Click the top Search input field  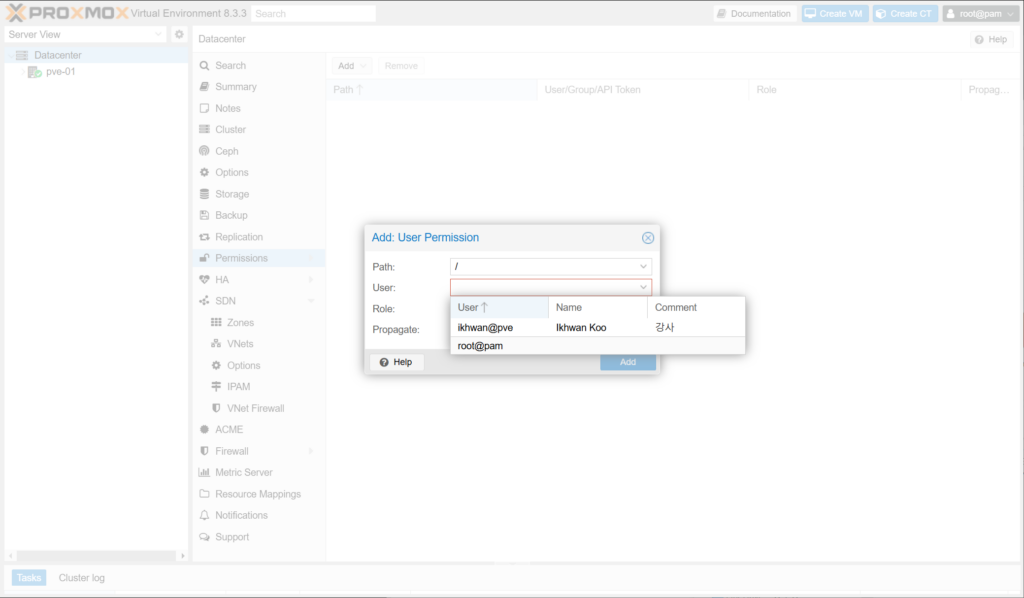click(313, 14)
